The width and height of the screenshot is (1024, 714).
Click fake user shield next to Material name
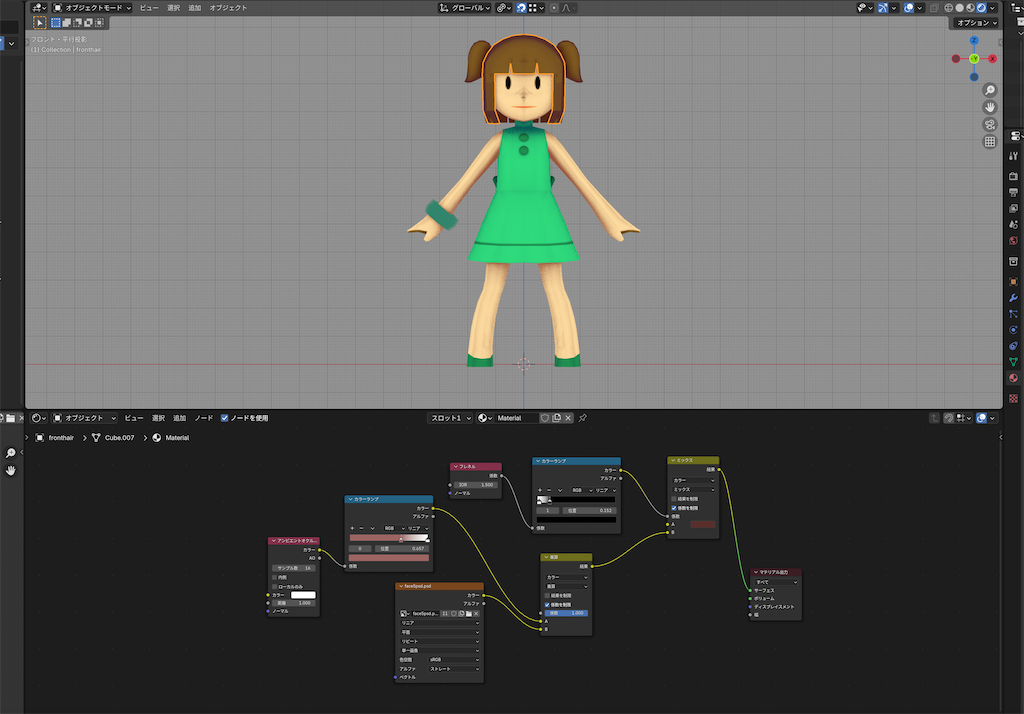545,418
